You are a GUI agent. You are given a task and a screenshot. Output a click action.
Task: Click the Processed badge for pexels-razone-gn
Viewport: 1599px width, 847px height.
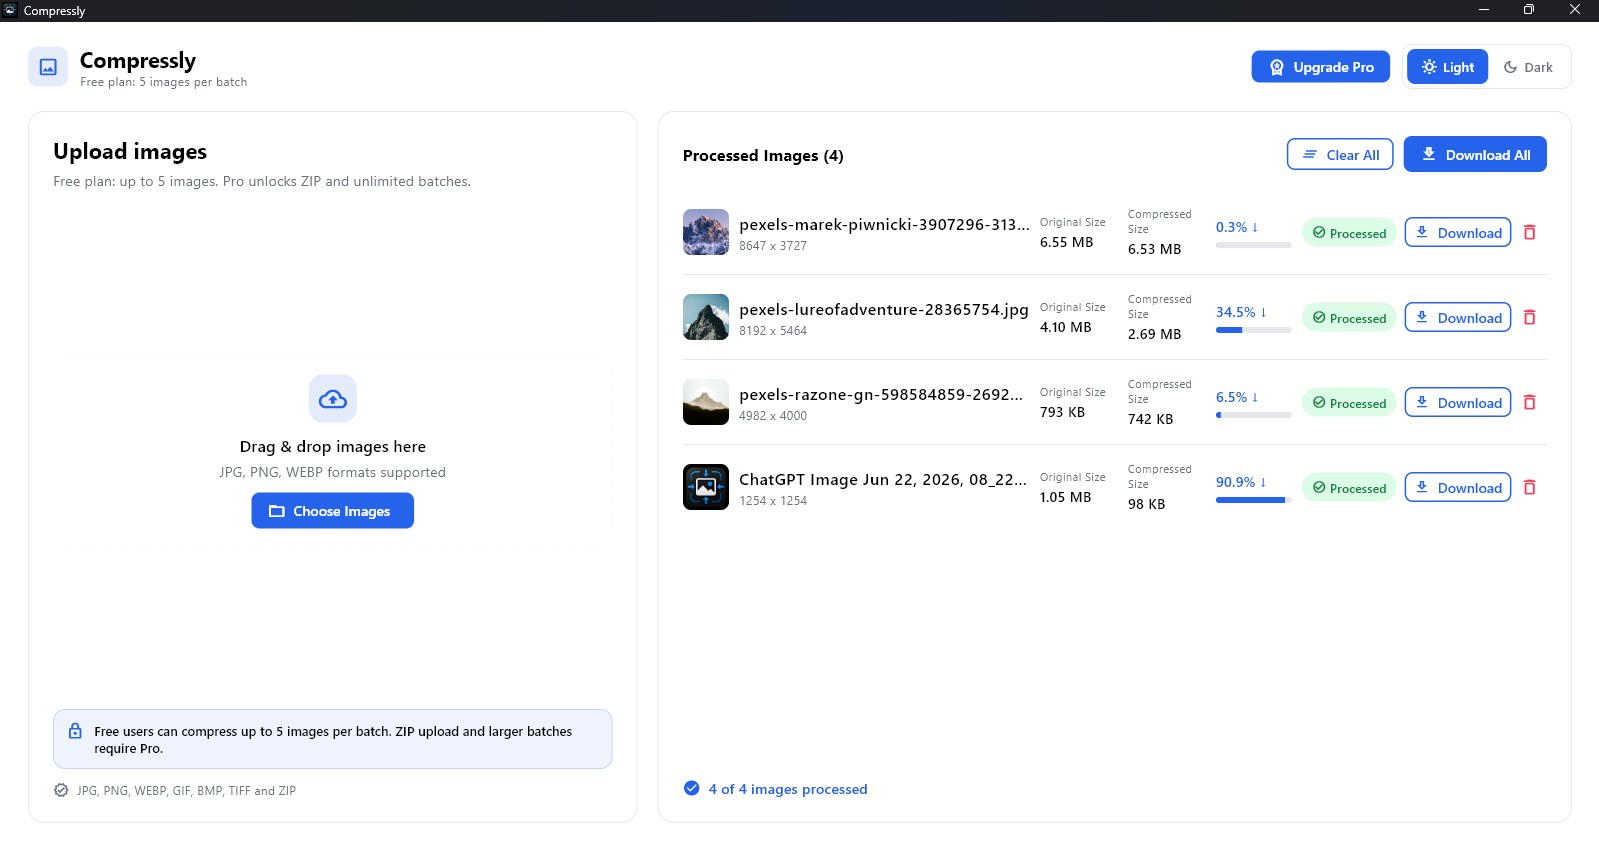1349,403
